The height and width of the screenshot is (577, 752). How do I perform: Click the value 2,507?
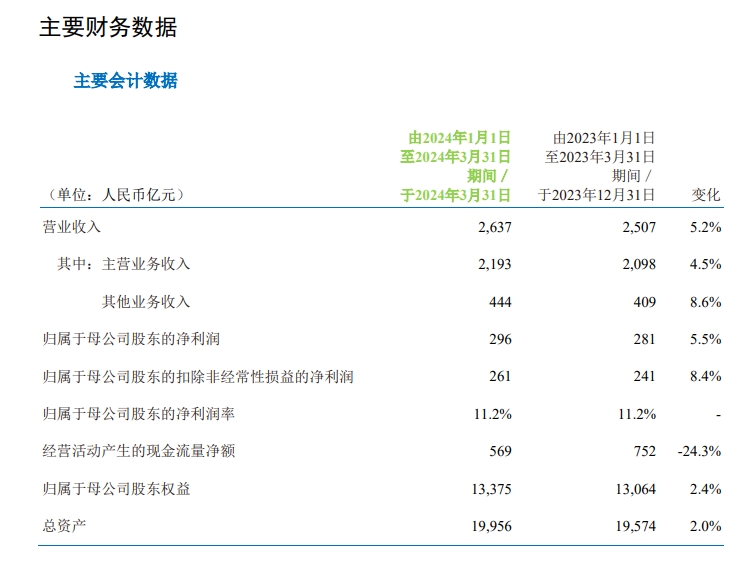[x=639, y=227]
